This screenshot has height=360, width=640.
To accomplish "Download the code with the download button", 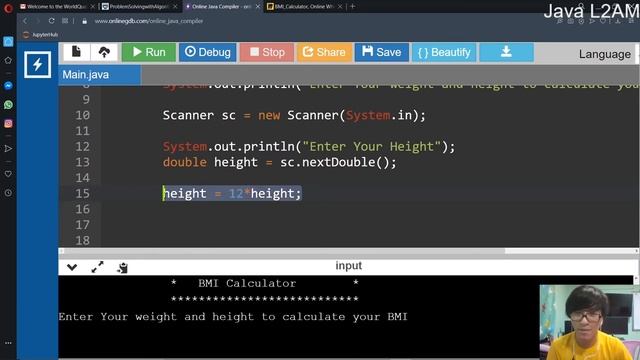I will (506, 52).
